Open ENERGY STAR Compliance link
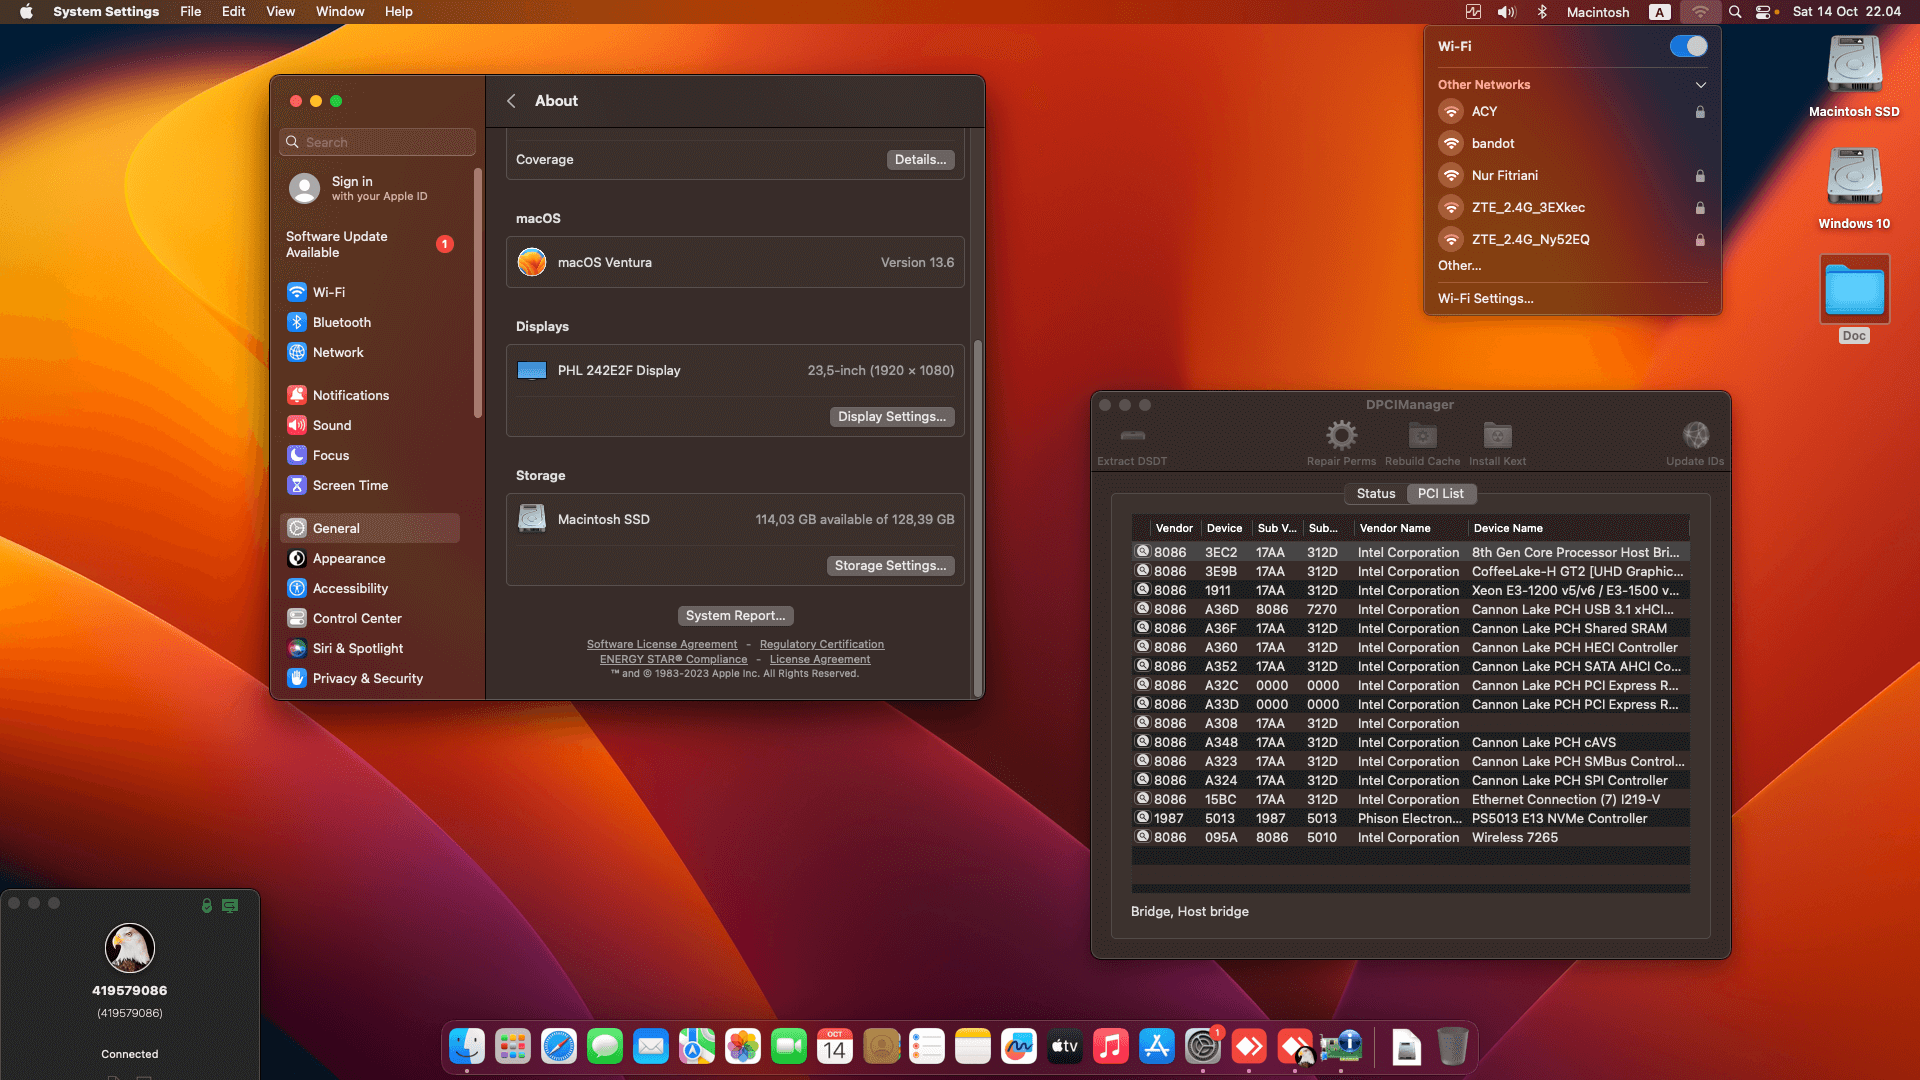Image resolution: width=1920 pixels, height=1080 pixels. click(x=673, y=660)
